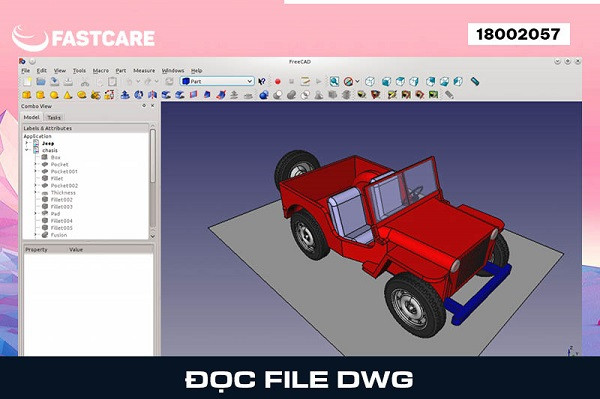Expand the Pocket tree item

point(36,164)
